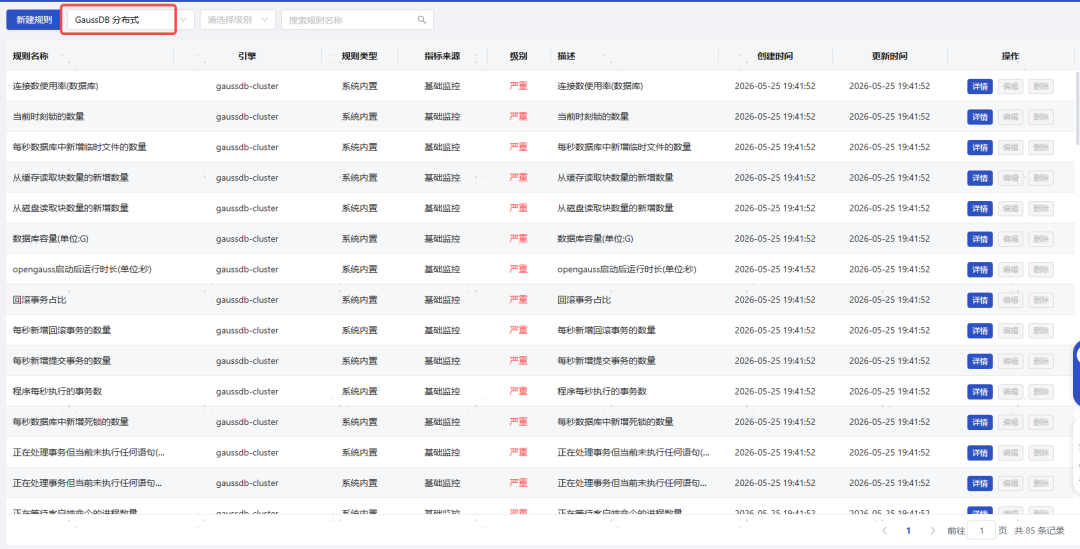Open 详情 for 连接数使用率(数据库)
Screen dimensions: 1080x549
(979, 87)
